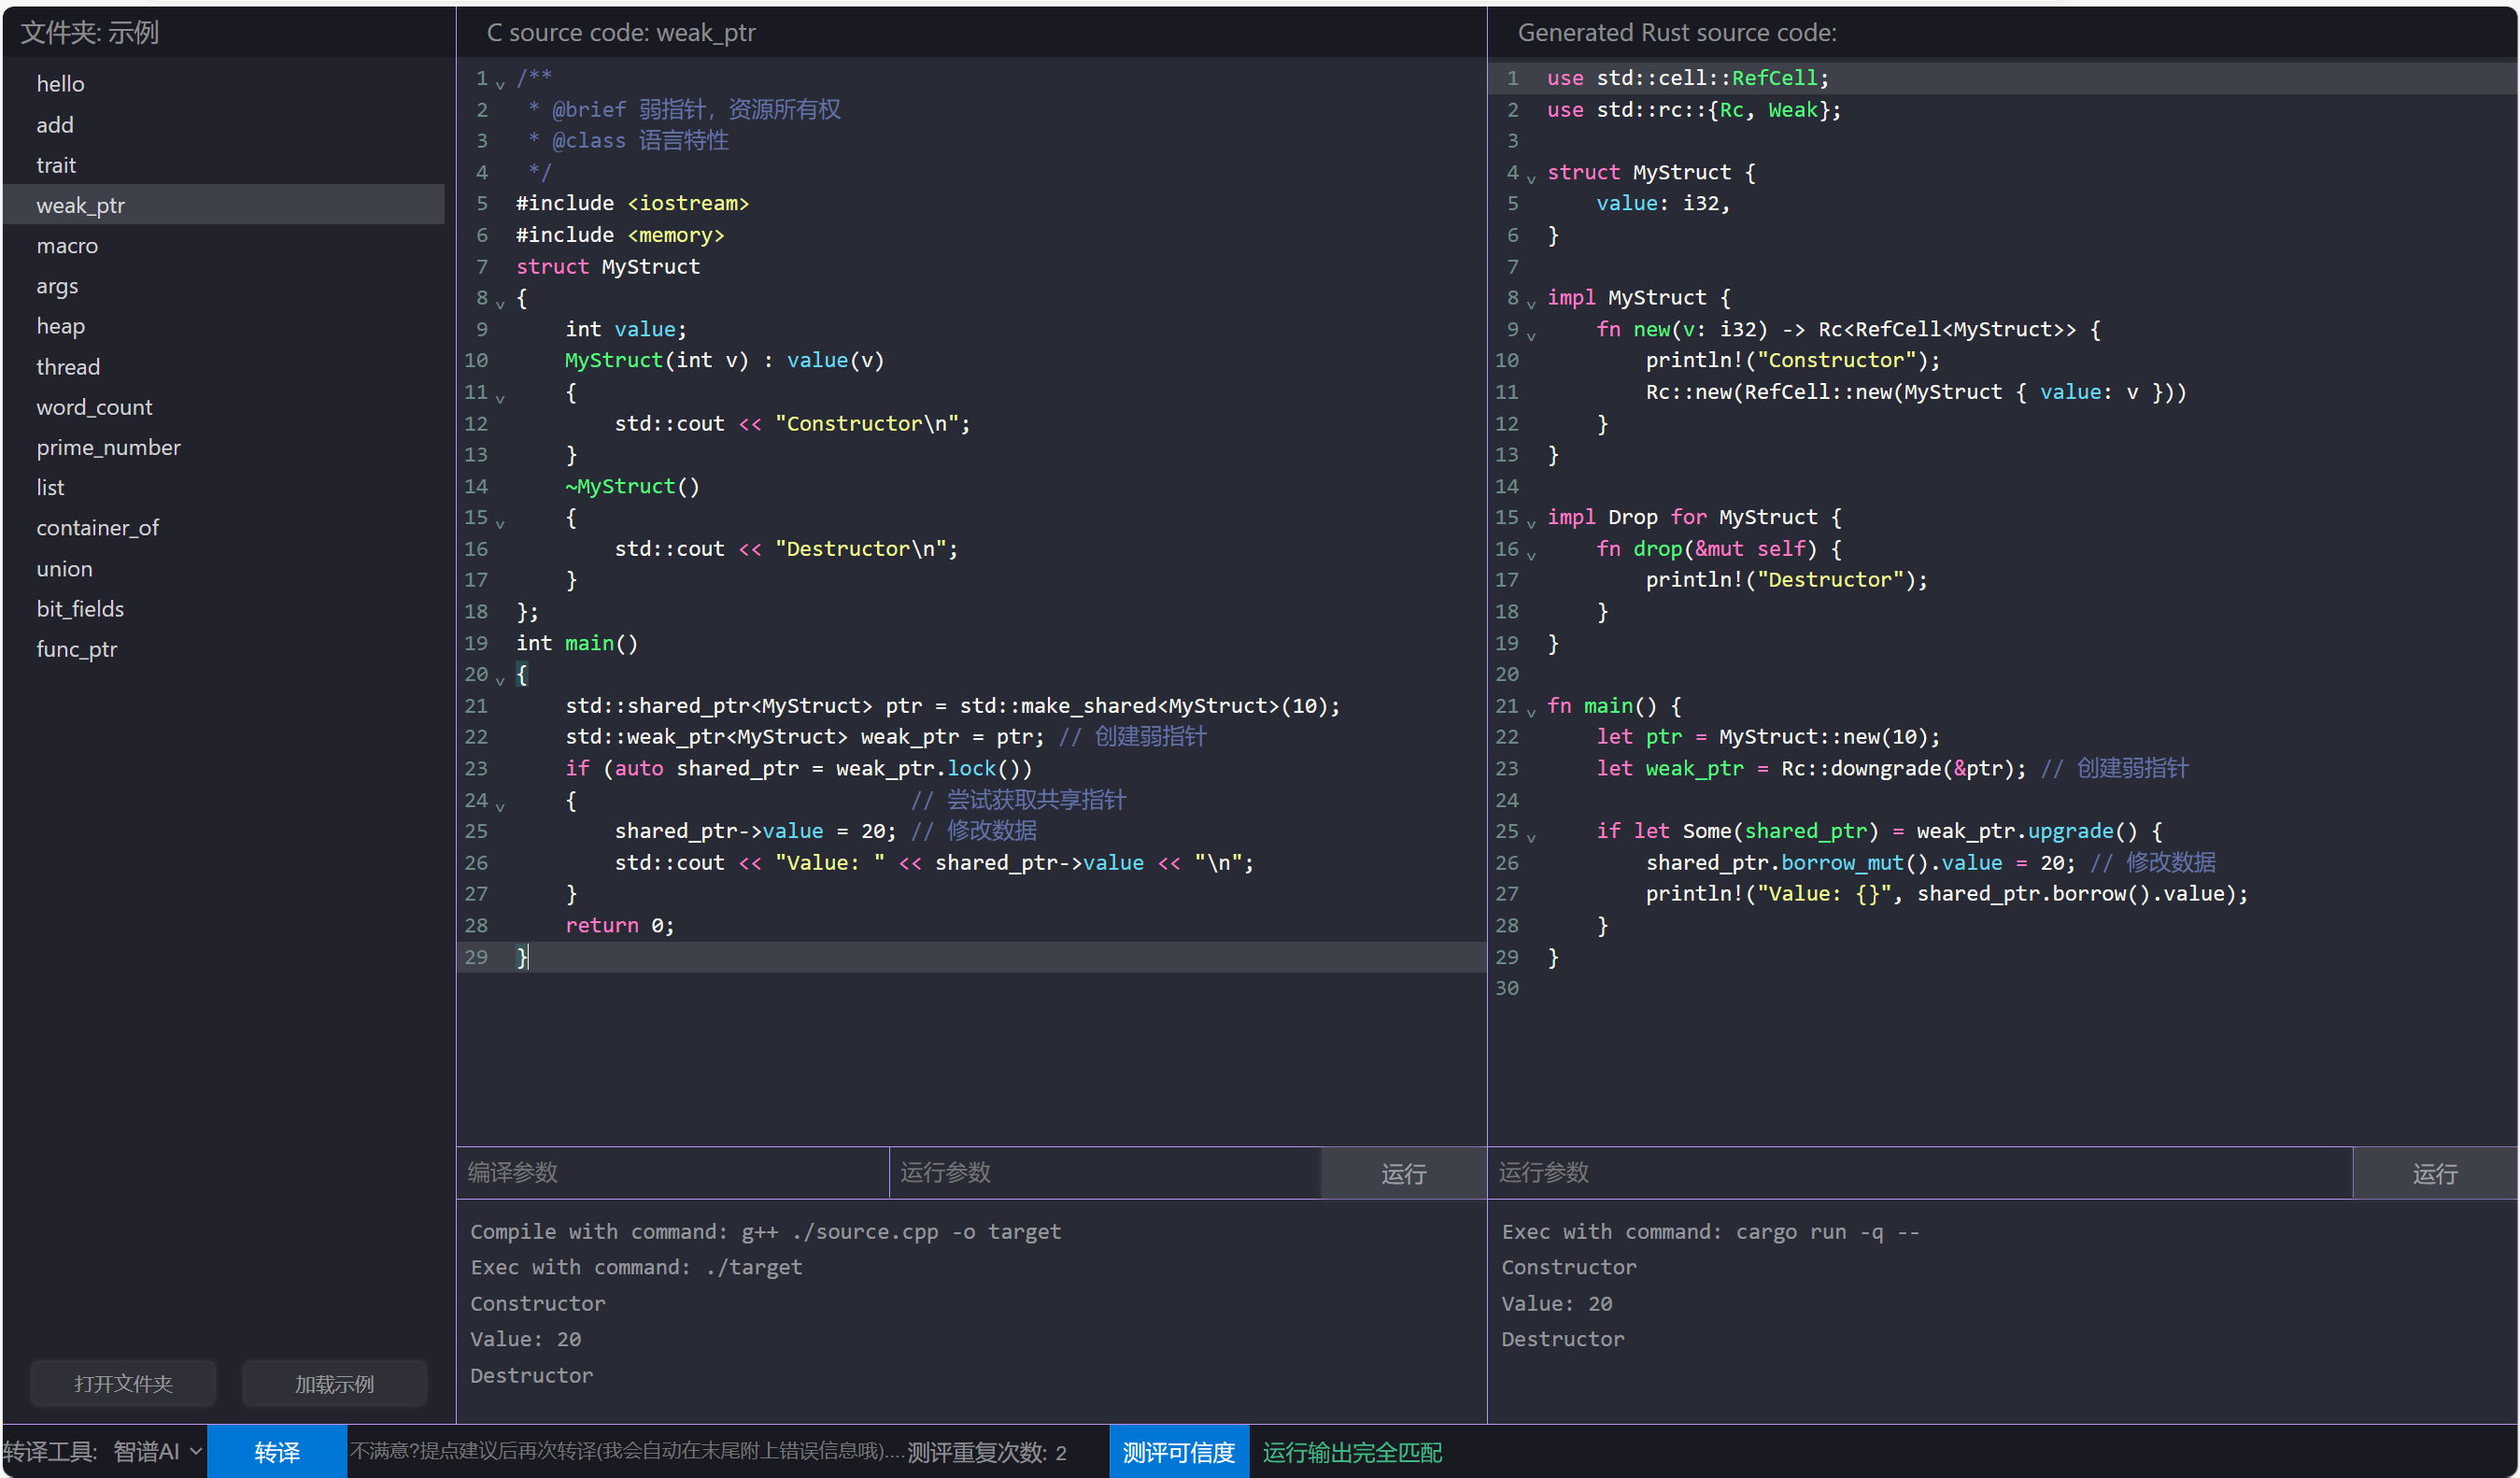The width and height of the screenshot is (2520, 1478).
Task: Open the 智谱AI translation tool dropdown
Action: [157, 1451]
